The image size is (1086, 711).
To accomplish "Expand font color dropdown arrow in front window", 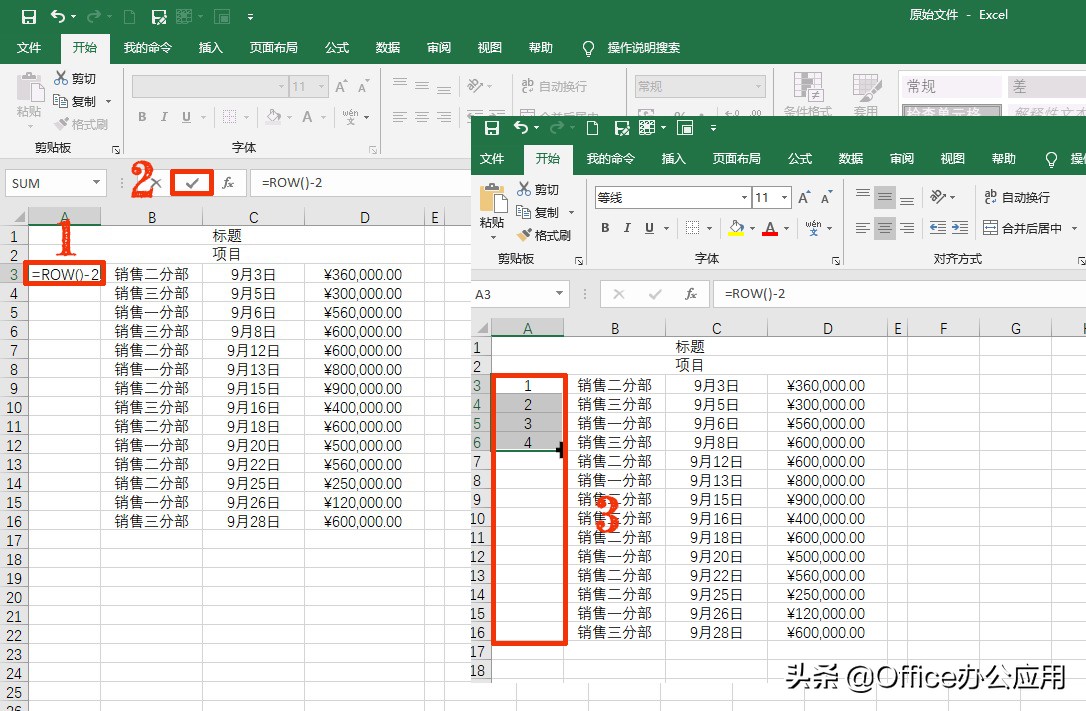I will point(786,228).
